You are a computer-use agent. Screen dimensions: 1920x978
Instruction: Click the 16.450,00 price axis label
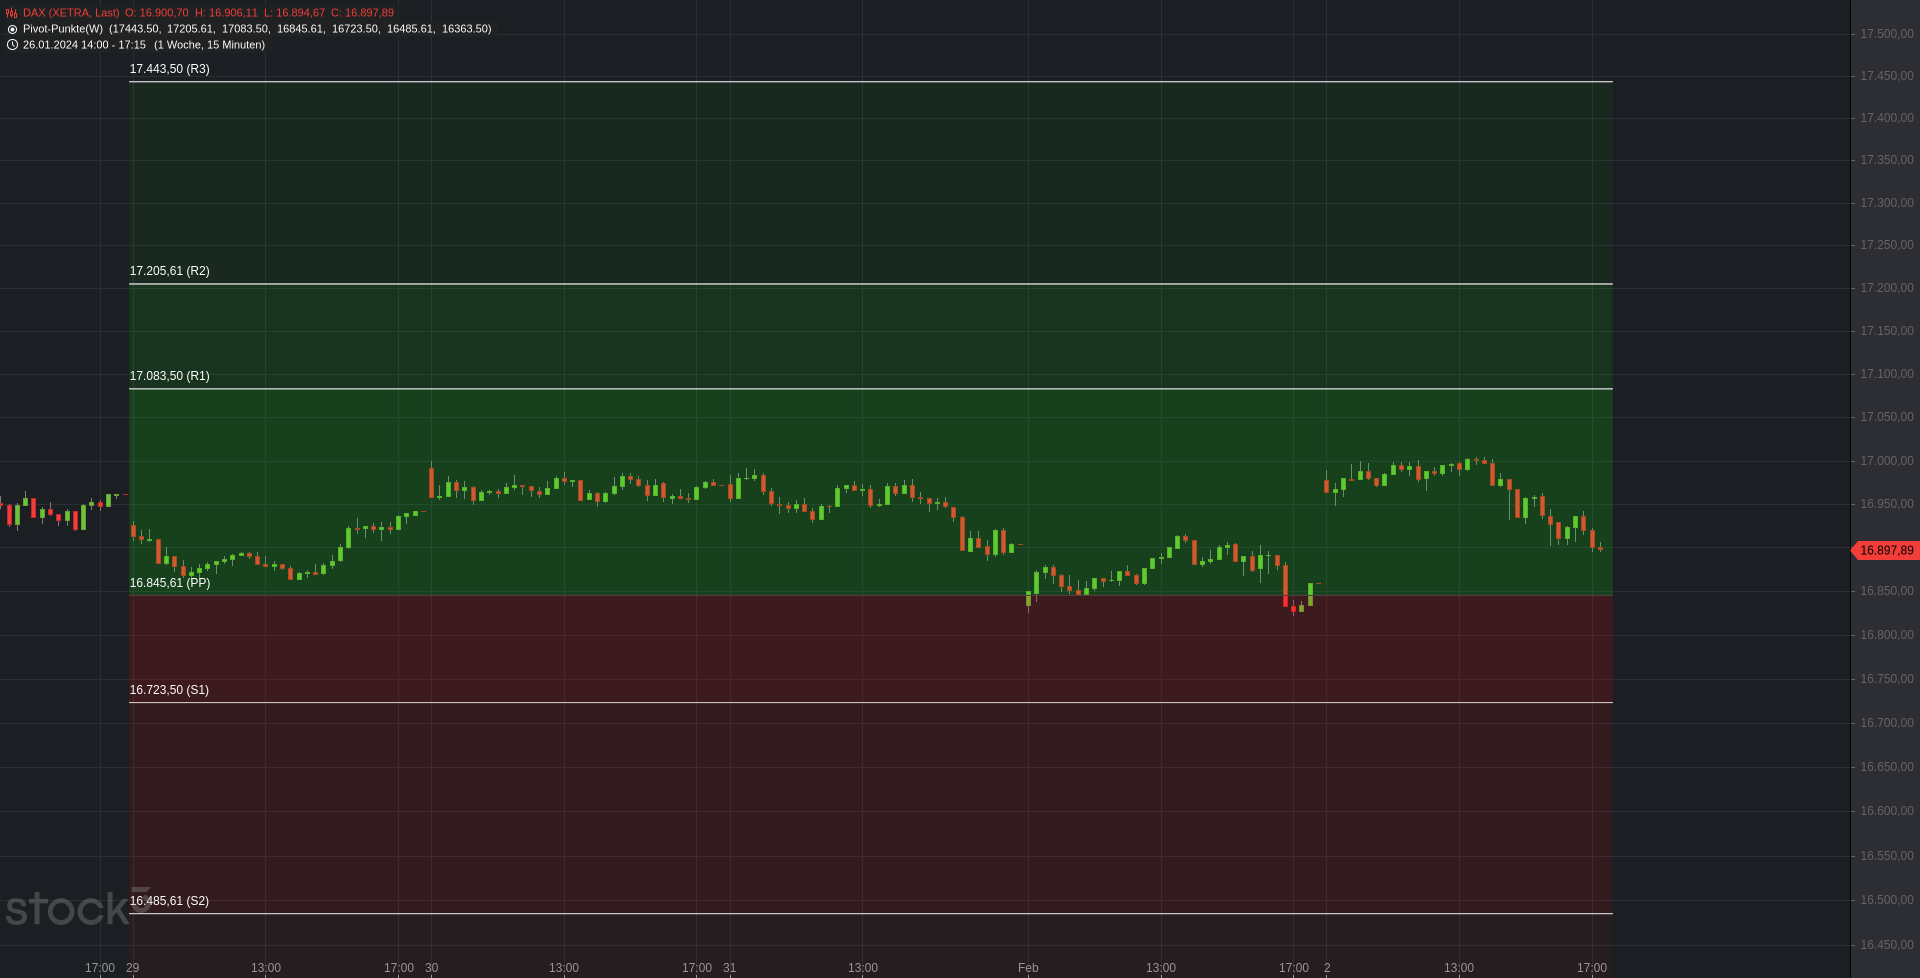pos(1886,945)
